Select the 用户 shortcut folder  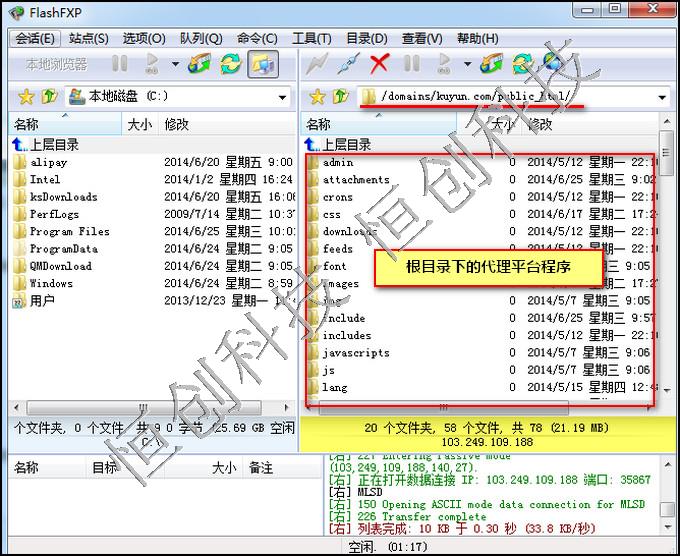pyautogui.click(x=42, y=301)
